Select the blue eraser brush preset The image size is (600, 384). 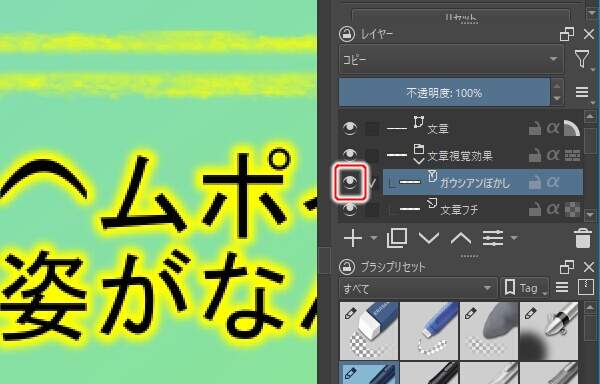pos(429,331)
